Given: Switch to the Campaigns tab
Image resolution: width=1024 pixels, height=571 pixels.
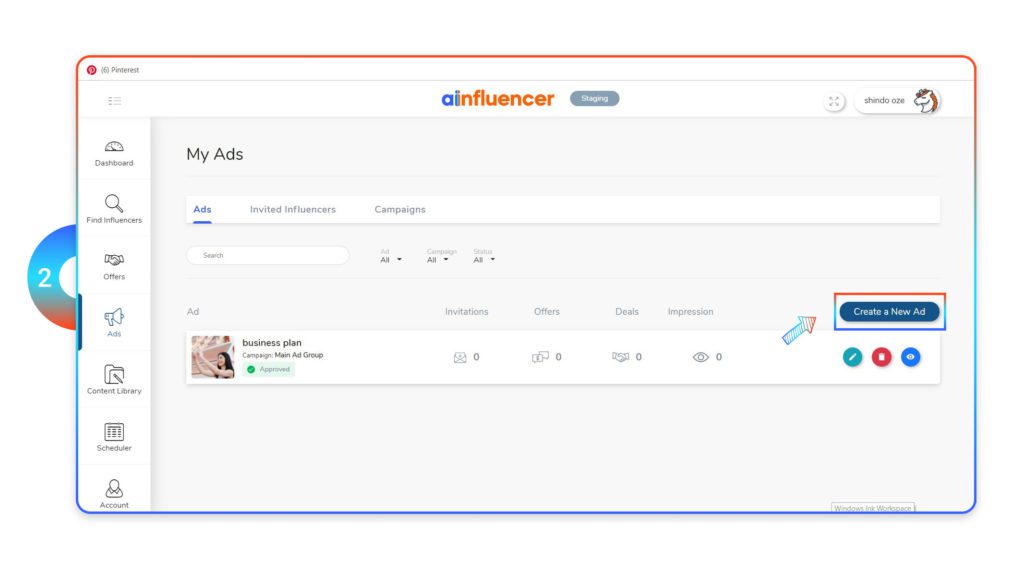Looking at the screenshot, I should coord(400,210).
